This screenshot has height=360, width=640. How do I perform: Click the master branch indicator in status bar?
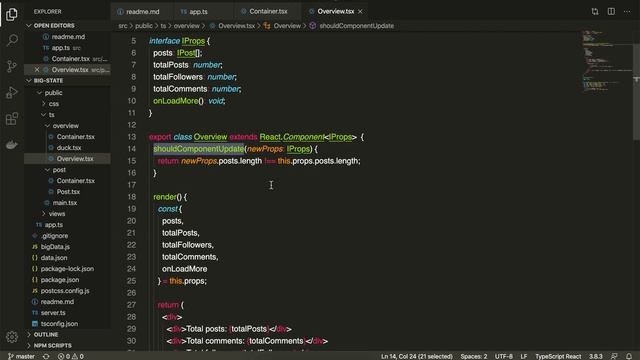tap(21, 356)
